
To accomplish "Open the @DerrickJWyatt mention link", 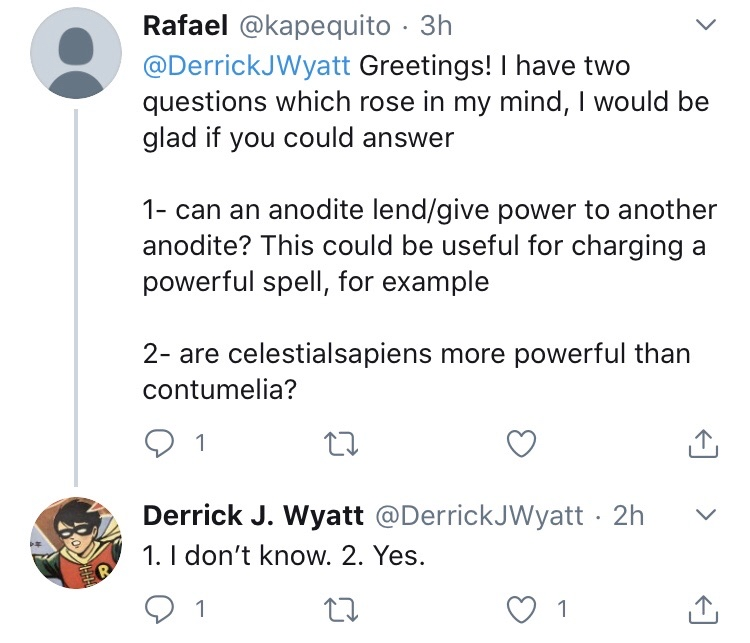I will (x=247, y=69).
